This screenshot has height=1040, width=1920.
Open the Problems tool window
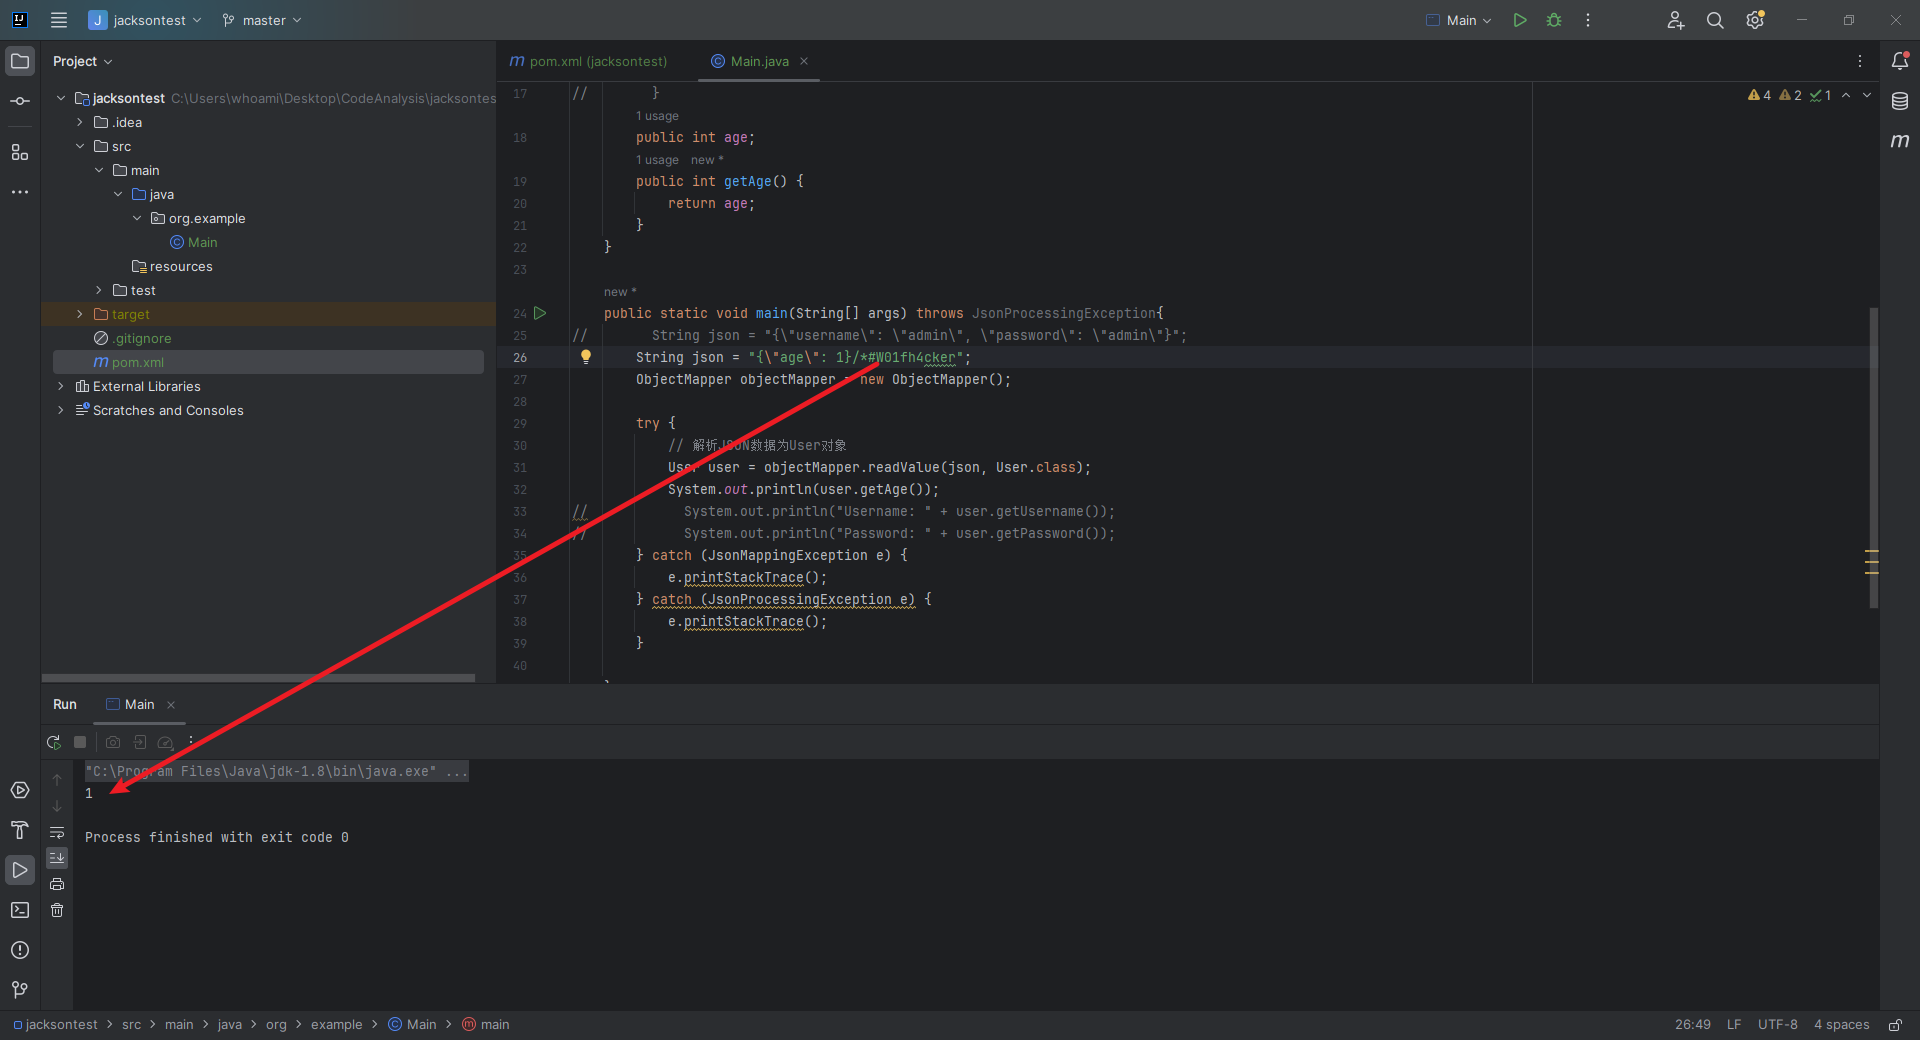point(20,950)
